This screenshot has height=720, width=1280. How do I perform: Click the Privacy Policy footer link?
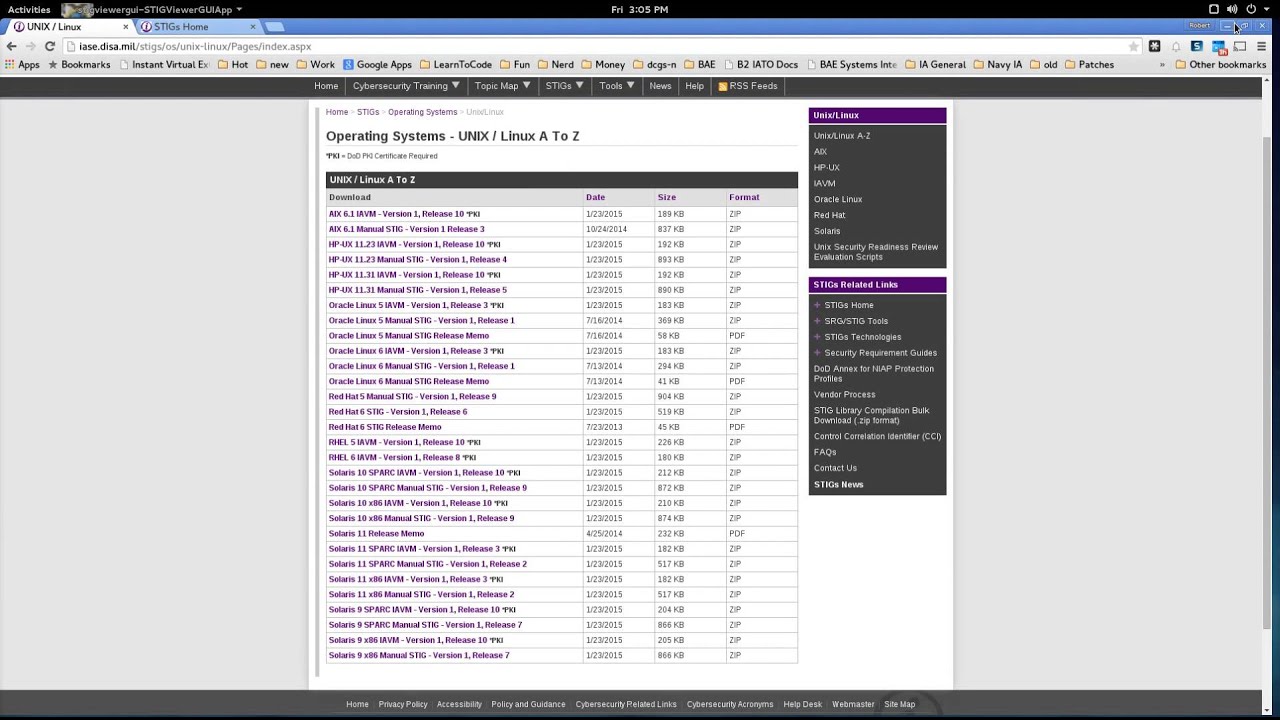pyautogui.click(x=403, y=704)
